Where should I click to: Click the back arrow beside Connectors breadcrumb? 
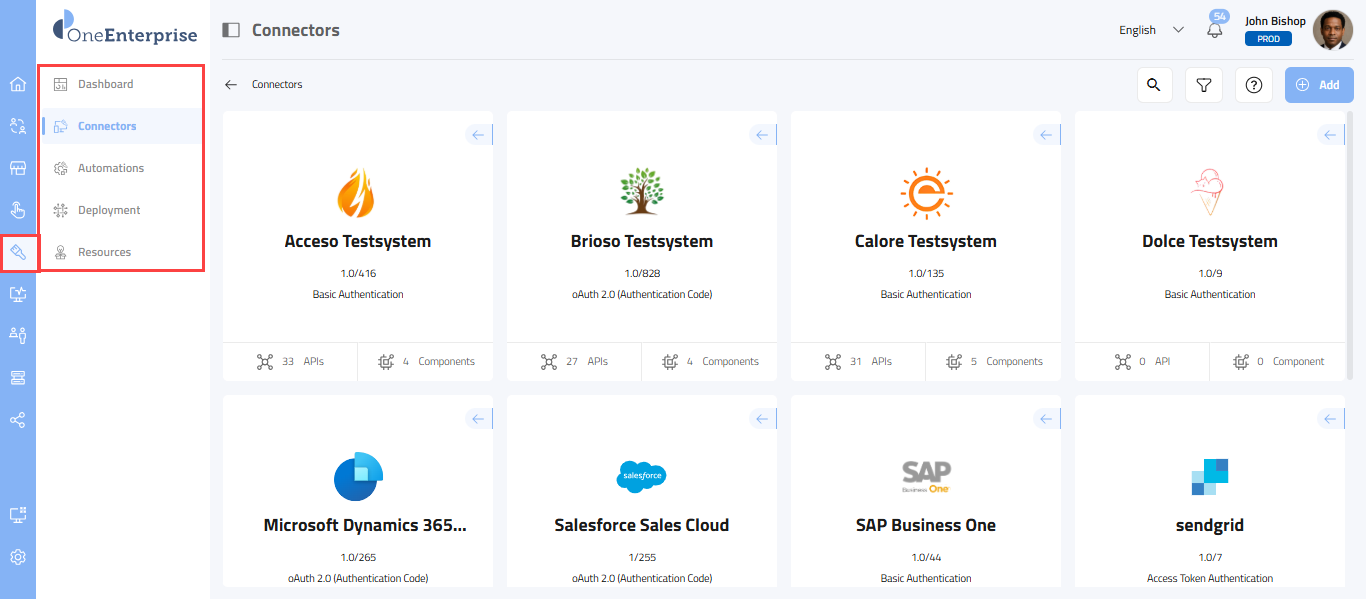(x=231, y=85)
